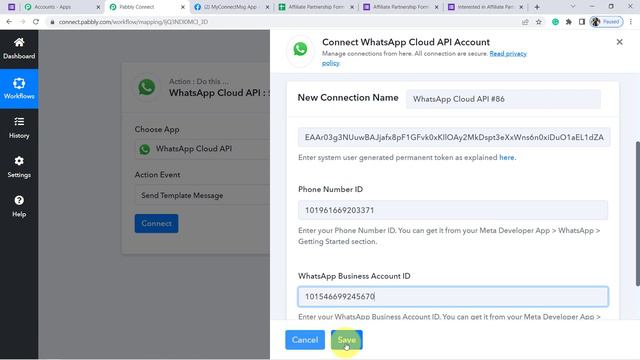This screenshot has height=360, width=640.
Task: Click the 'Action : Do this ...' heading
Action: click(199, 81)
